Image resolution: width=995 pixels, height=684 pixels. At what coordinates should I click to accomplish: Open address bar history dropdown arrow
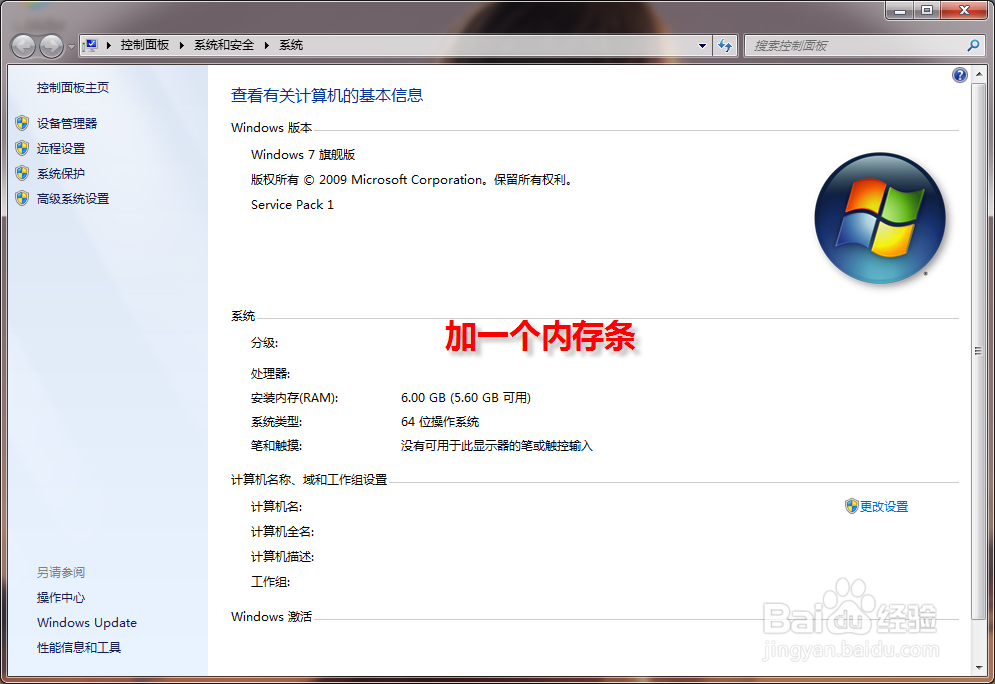pyautogui.click(x=702, y=46)
